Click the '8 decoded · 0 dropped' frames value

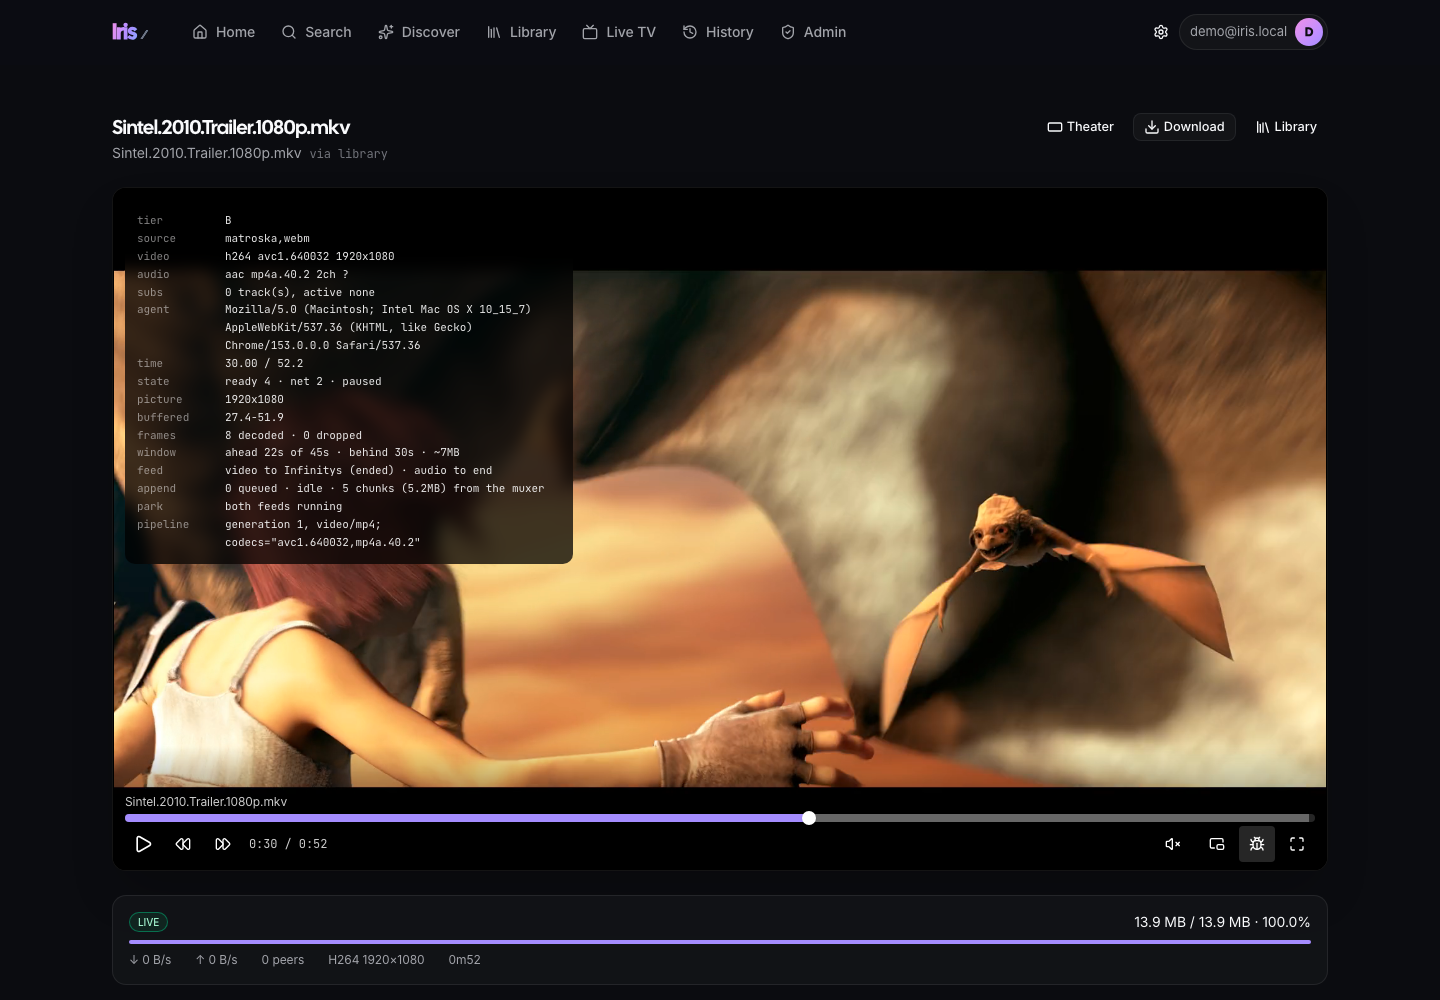coord(293,436)
